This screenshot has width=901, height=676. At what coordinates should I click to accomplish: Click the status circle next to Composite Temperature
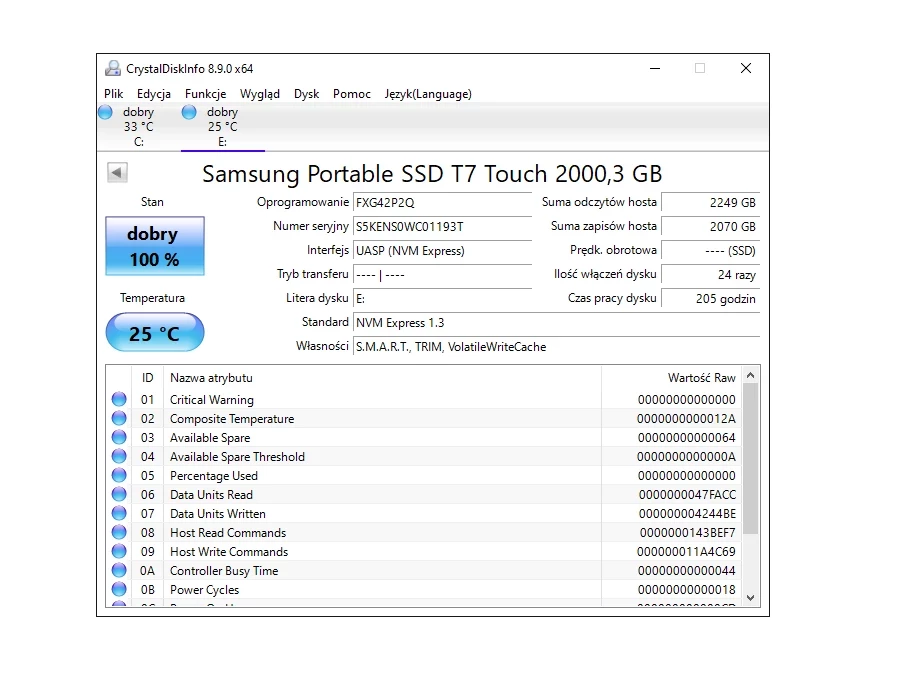pyautogui.click(x=120, y=418)
